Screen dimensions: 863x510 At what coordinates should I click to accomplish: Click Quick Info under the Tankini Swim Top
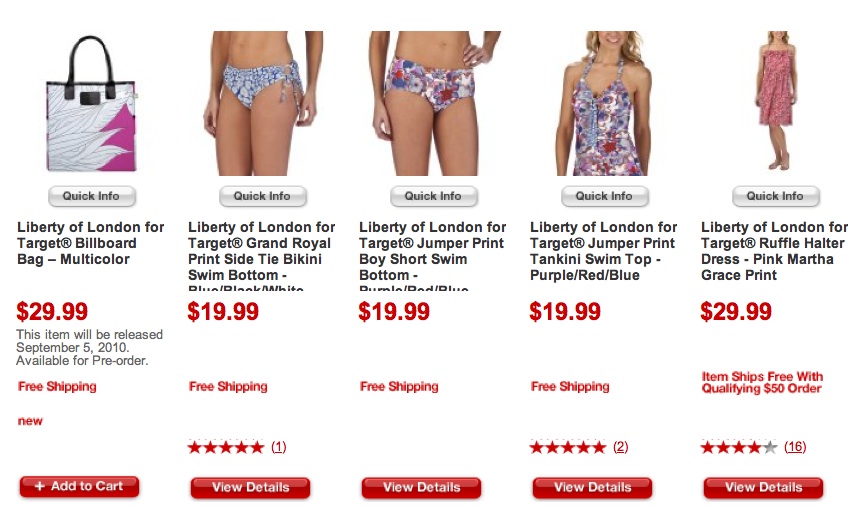(x=604, y=196)
